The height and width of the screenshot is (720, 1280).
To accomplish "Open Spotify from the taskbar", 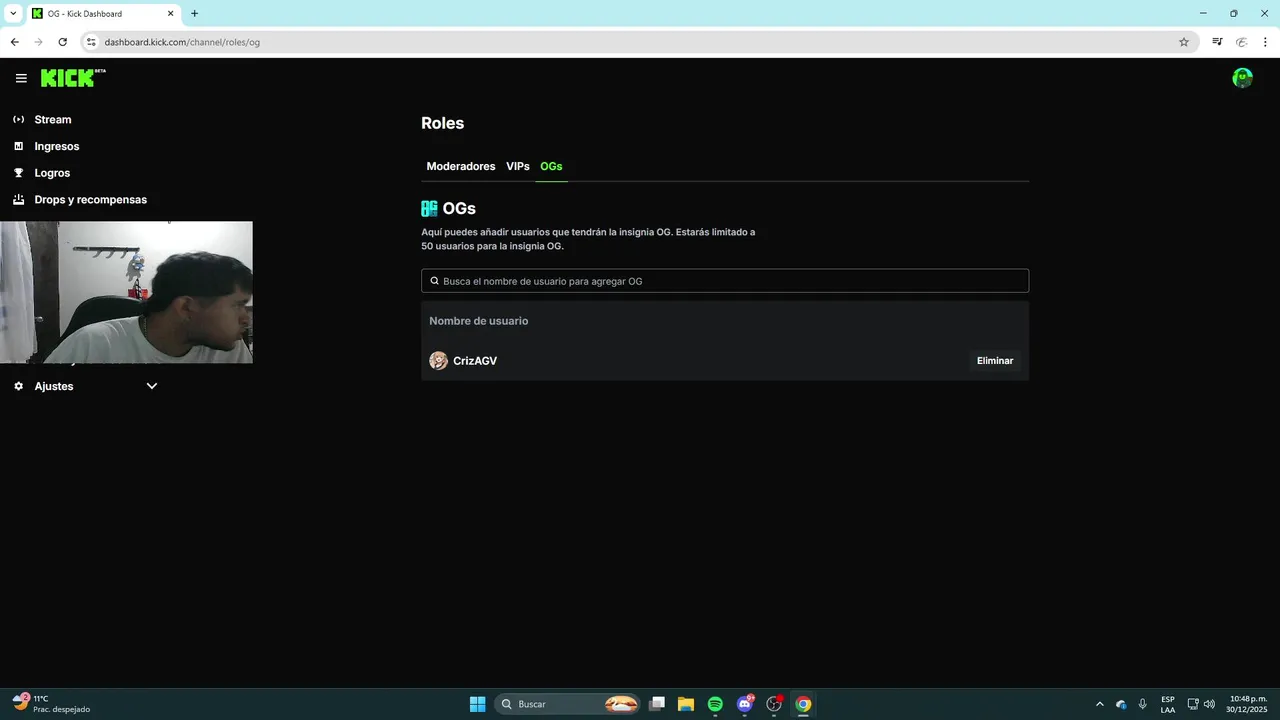I will point(715,704).
